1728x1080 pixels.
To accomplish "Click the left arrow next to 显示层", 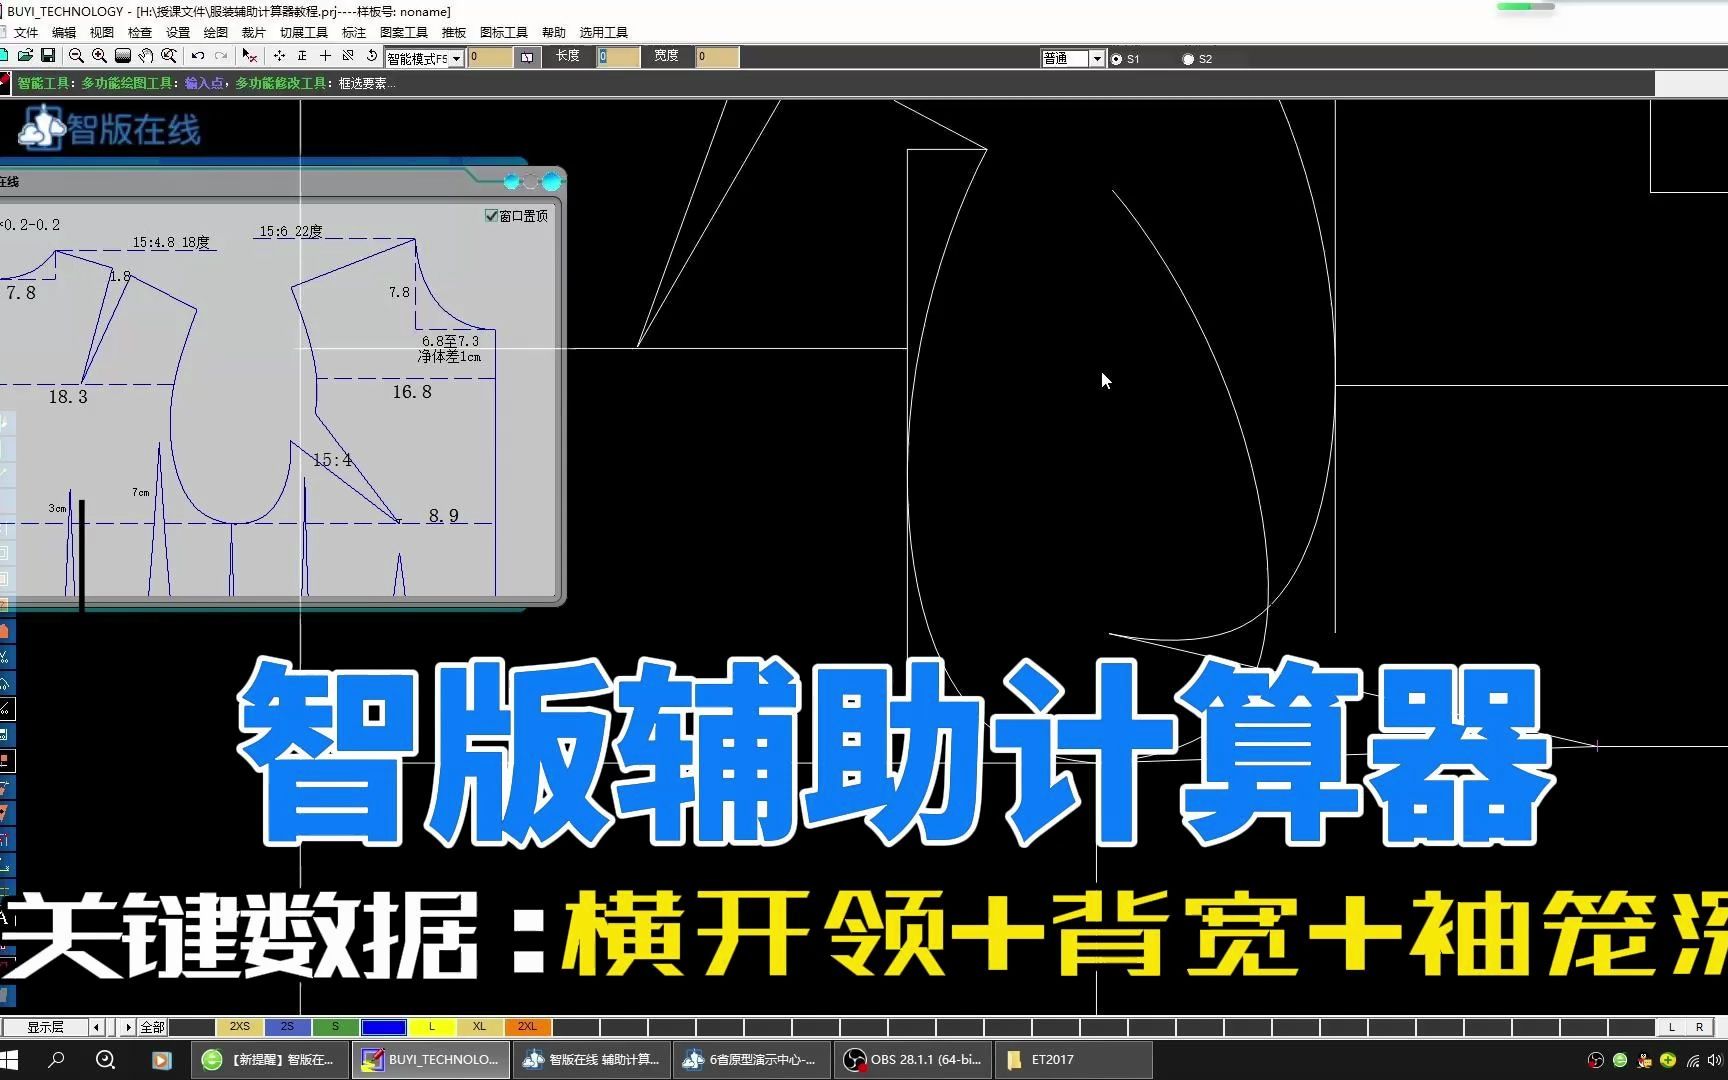I will coord(97,1027).
